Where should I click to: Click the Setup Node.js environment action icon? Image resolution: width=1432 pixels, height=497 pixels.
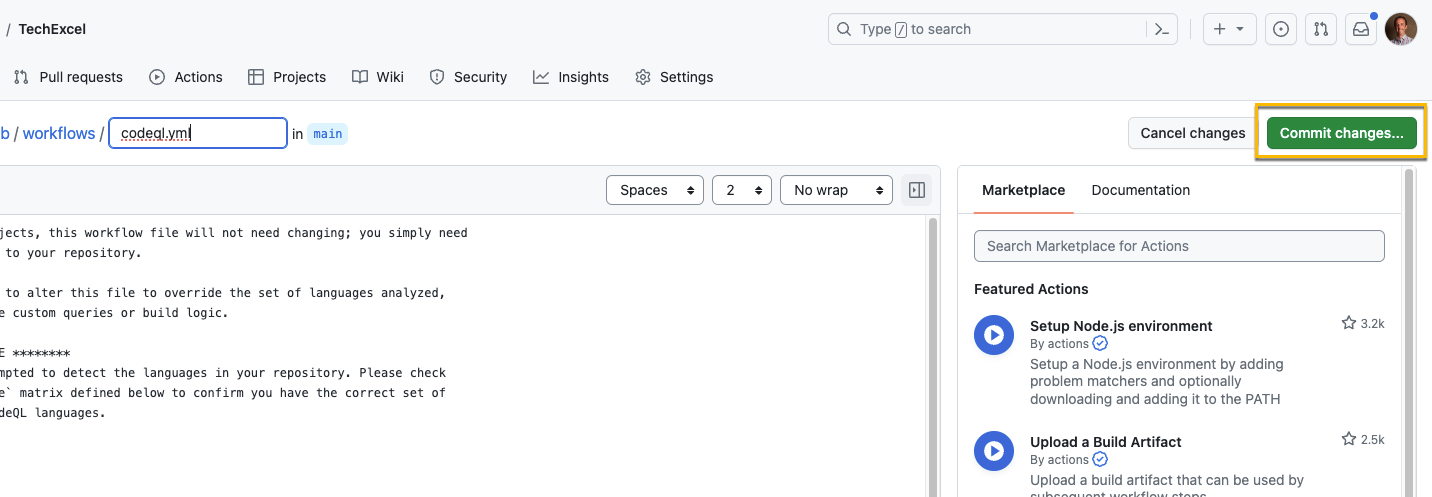click(994, 335)
